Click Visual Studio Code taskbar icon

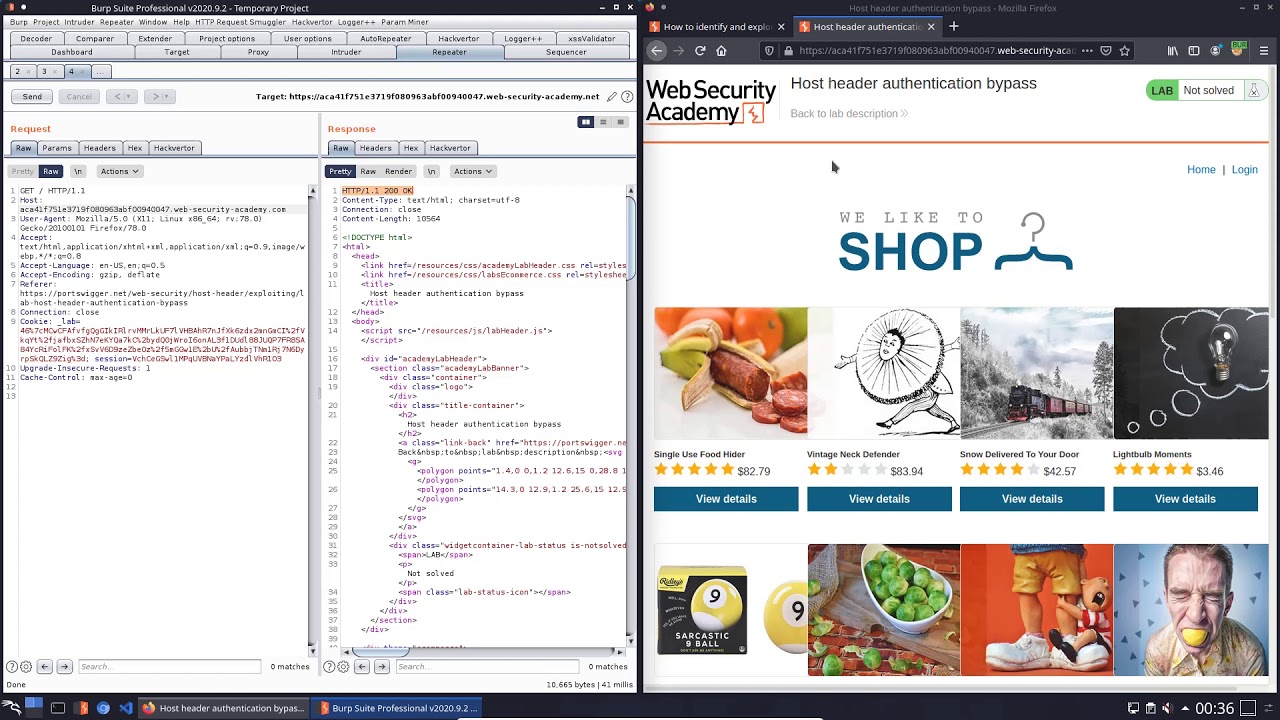point(126,708)
